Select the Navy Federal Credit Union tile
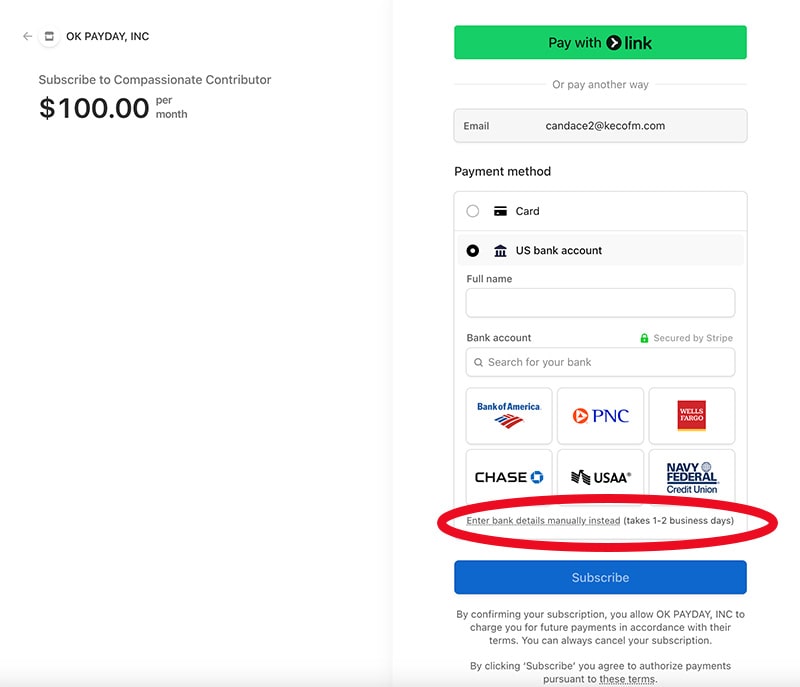 pos(691,477)
